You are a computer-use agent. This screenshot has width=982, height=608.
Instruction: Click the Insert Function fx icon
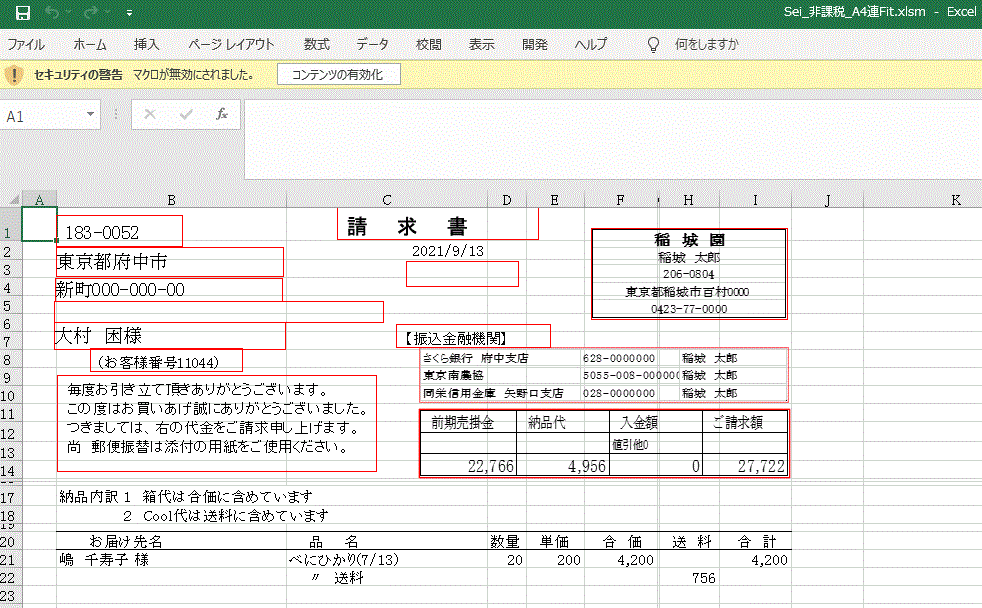point(222,114)
